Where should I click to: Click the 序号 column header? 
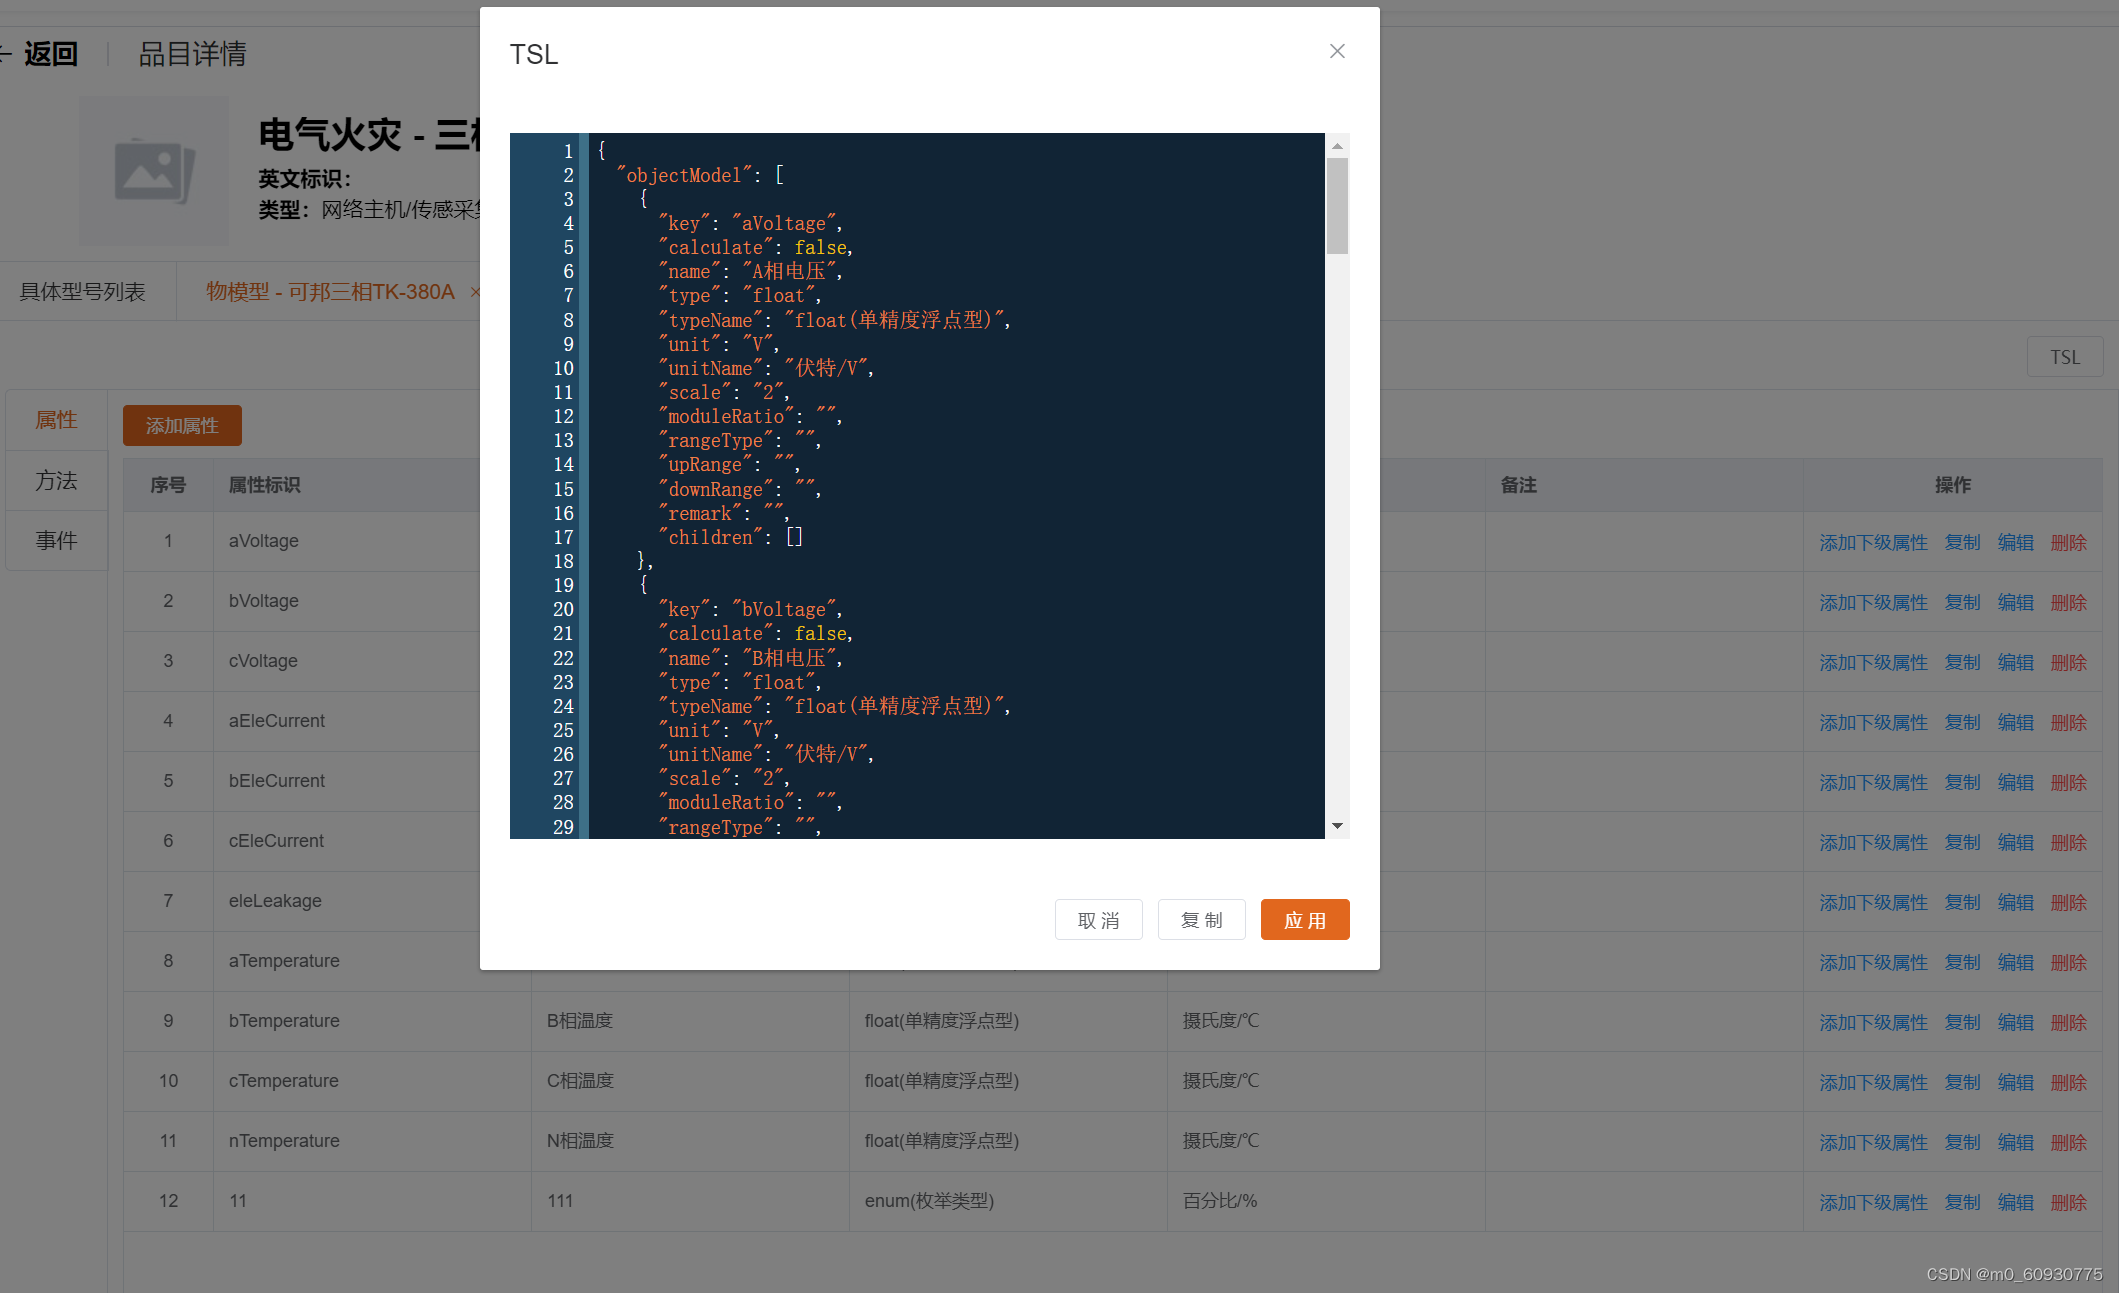click(168, 485)
